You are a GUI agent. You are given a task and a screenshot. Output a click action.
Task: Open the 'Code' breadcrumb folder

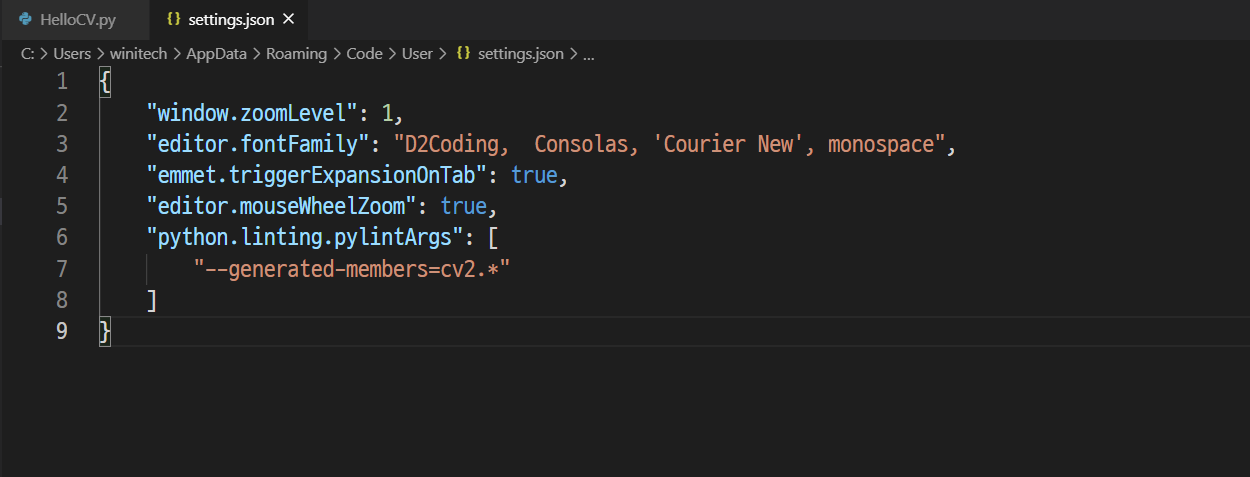pos(364,54)
